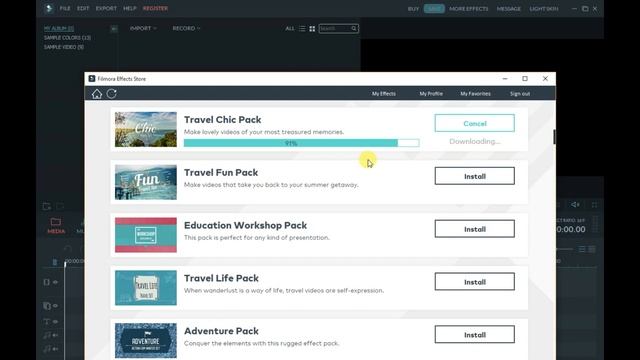Screen dimensions: 640x360
Task: Click the Filmora Effects Store title icon
Action: pyautogui.click(x=92, y=79)
